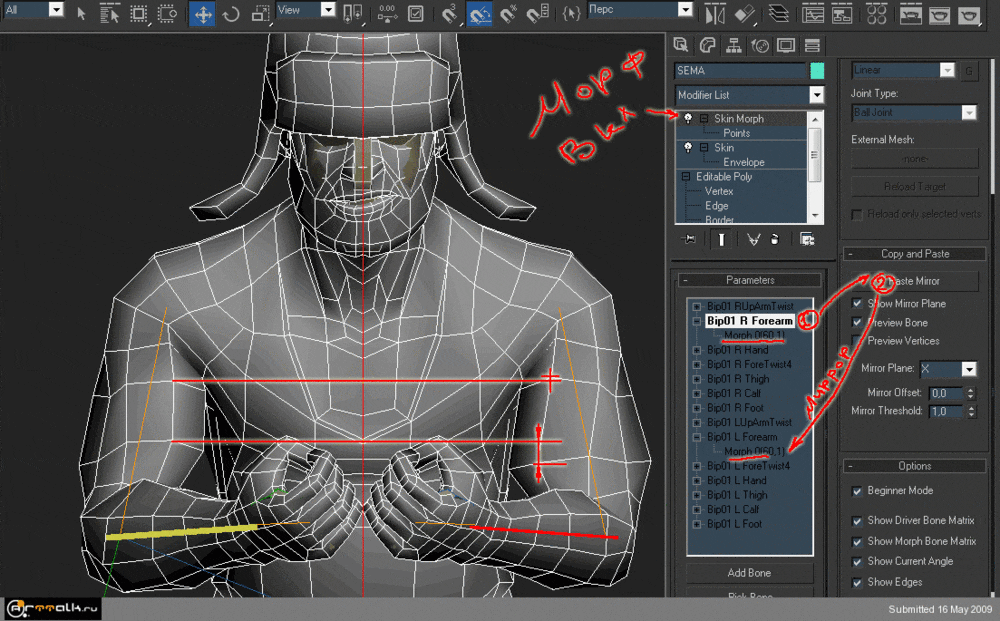Uncheck Show Mirror Plane checkbox
Image resolution: width=1000 pixels, height=621 pixels.
pos(857,303)
